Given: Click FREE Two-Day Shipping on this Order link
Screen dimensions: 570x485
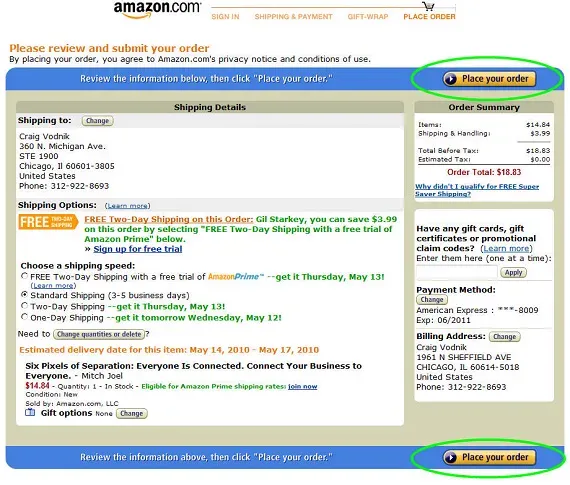Looking at the screenshot, I should [169, 219].
